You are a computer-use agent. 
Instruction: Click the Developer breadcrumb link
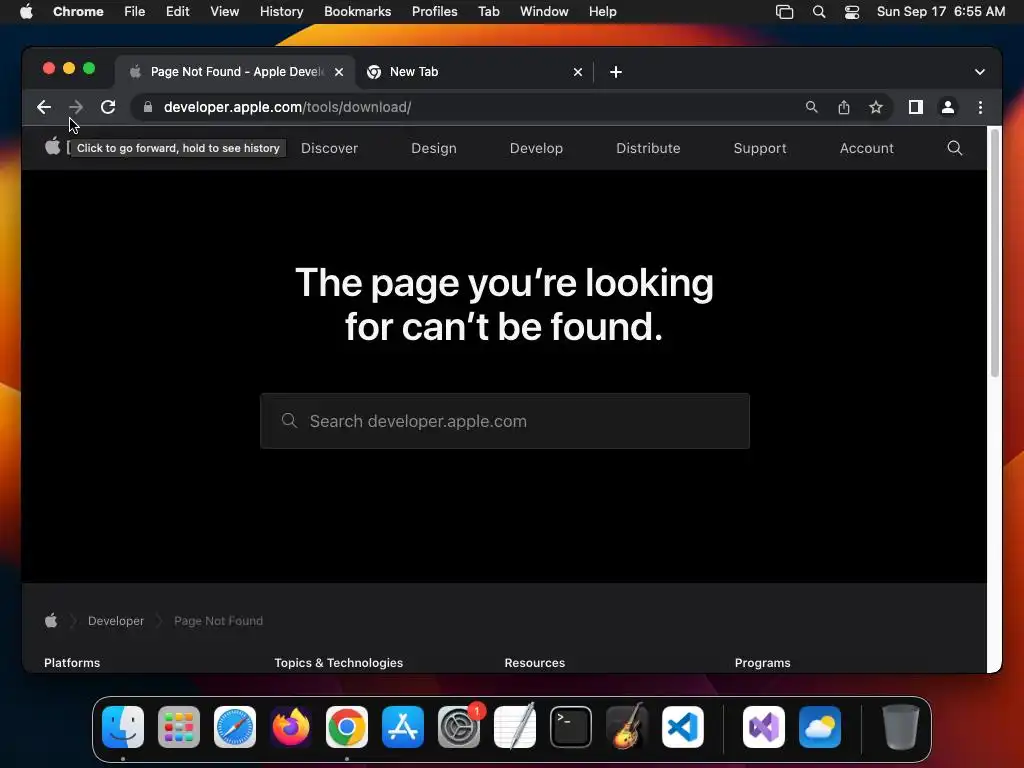(x=116, y=621)
